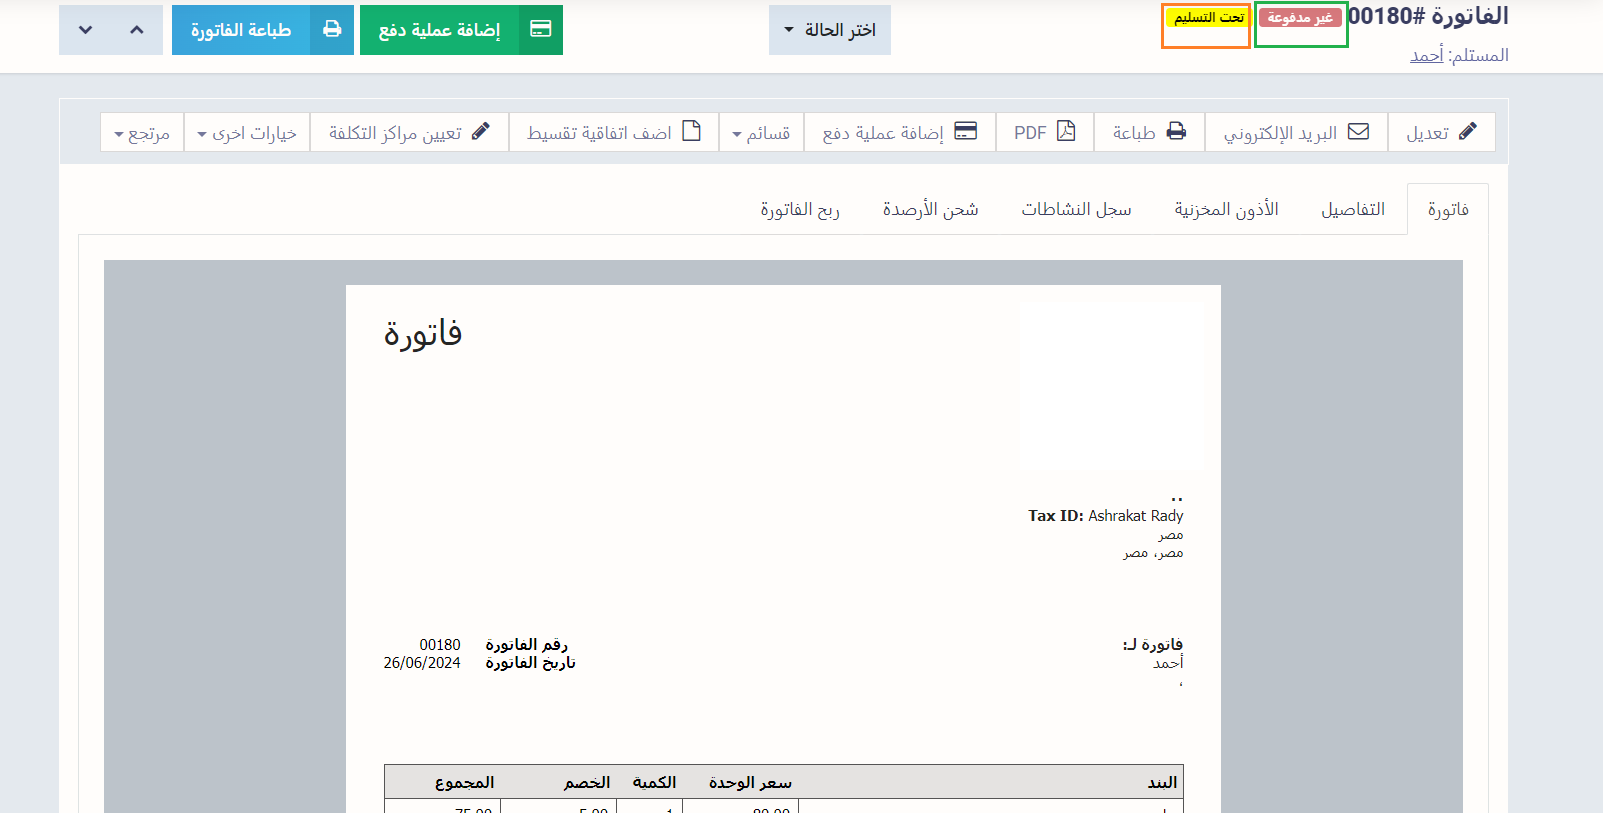Image resolution: width=1603 pixels, height=813 pixels.
Task: Click the PDF file icon
Action: 1066,132
